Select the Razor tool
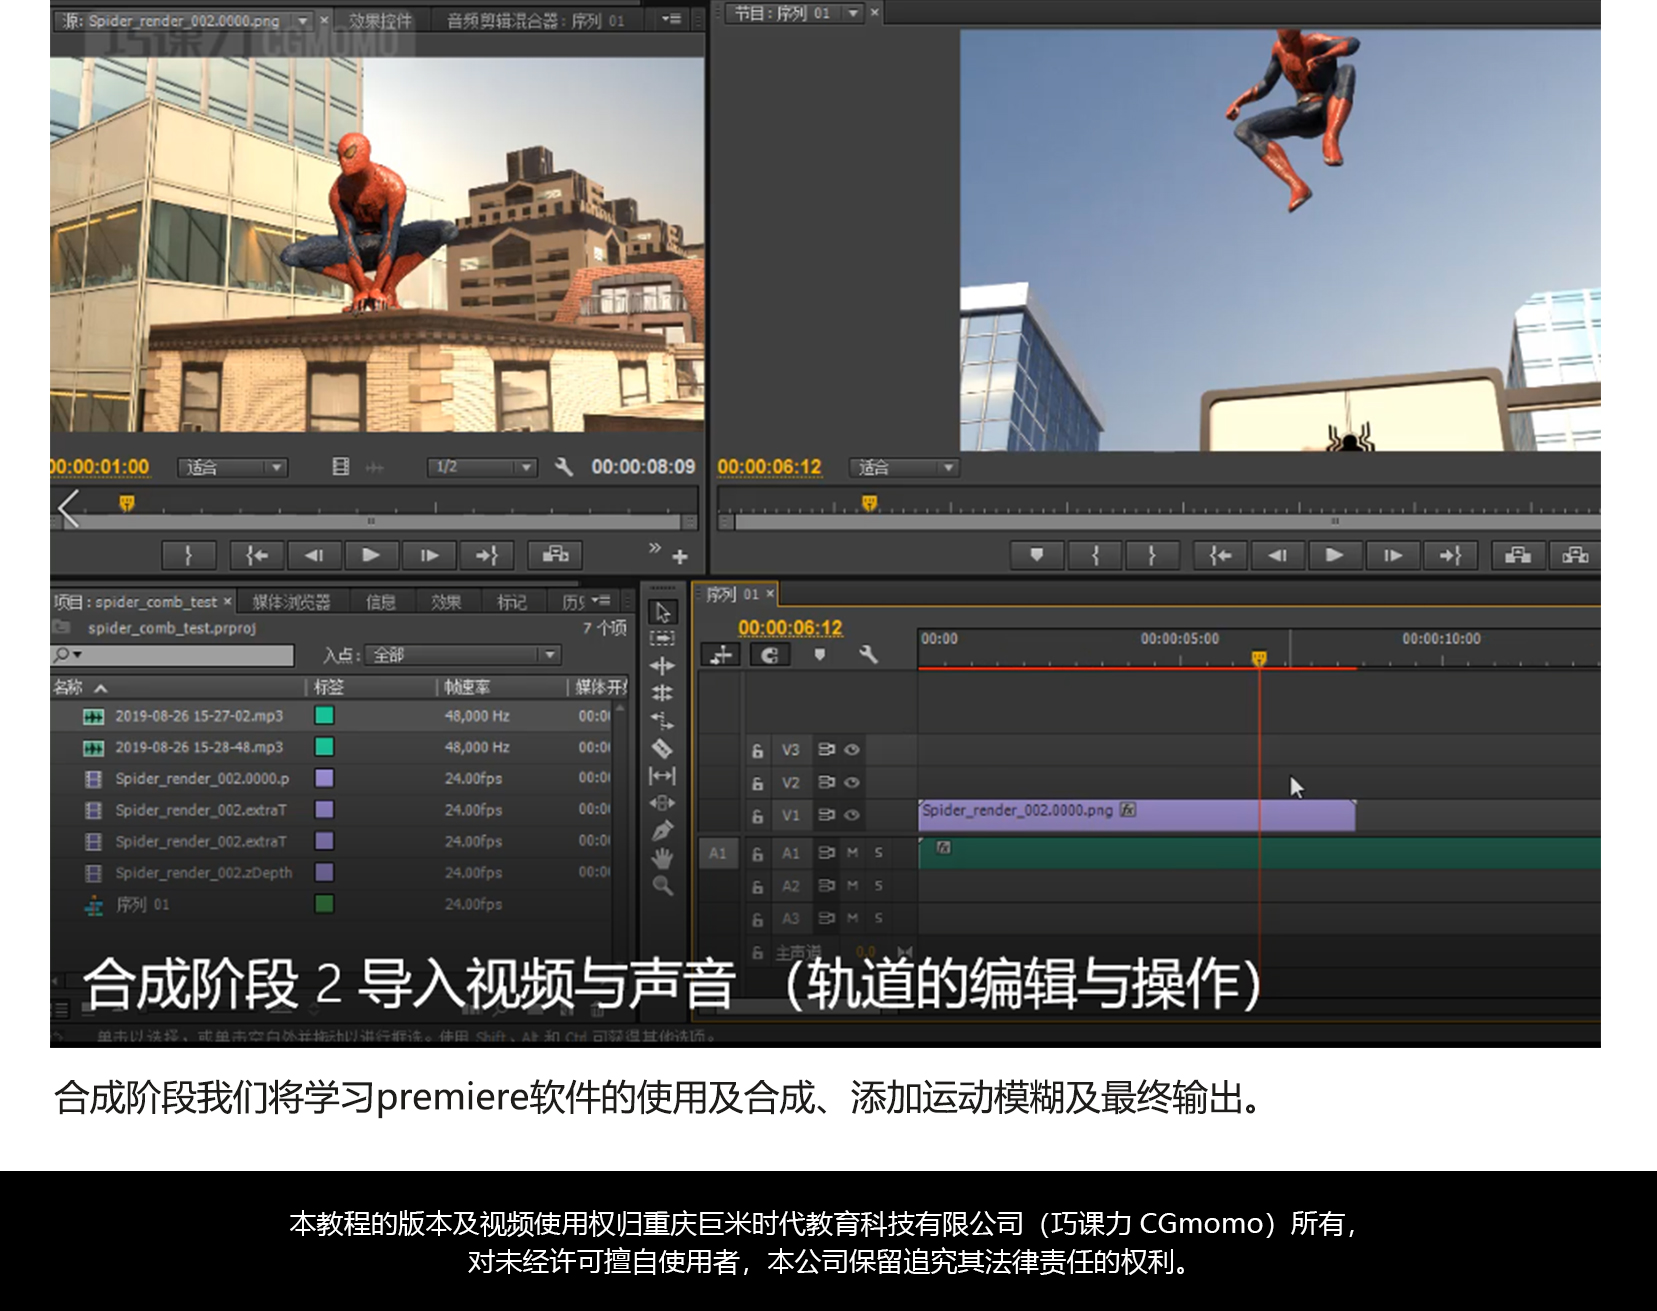The width and height of the screenshot is (1657, 1311). [x=662, y=748]
